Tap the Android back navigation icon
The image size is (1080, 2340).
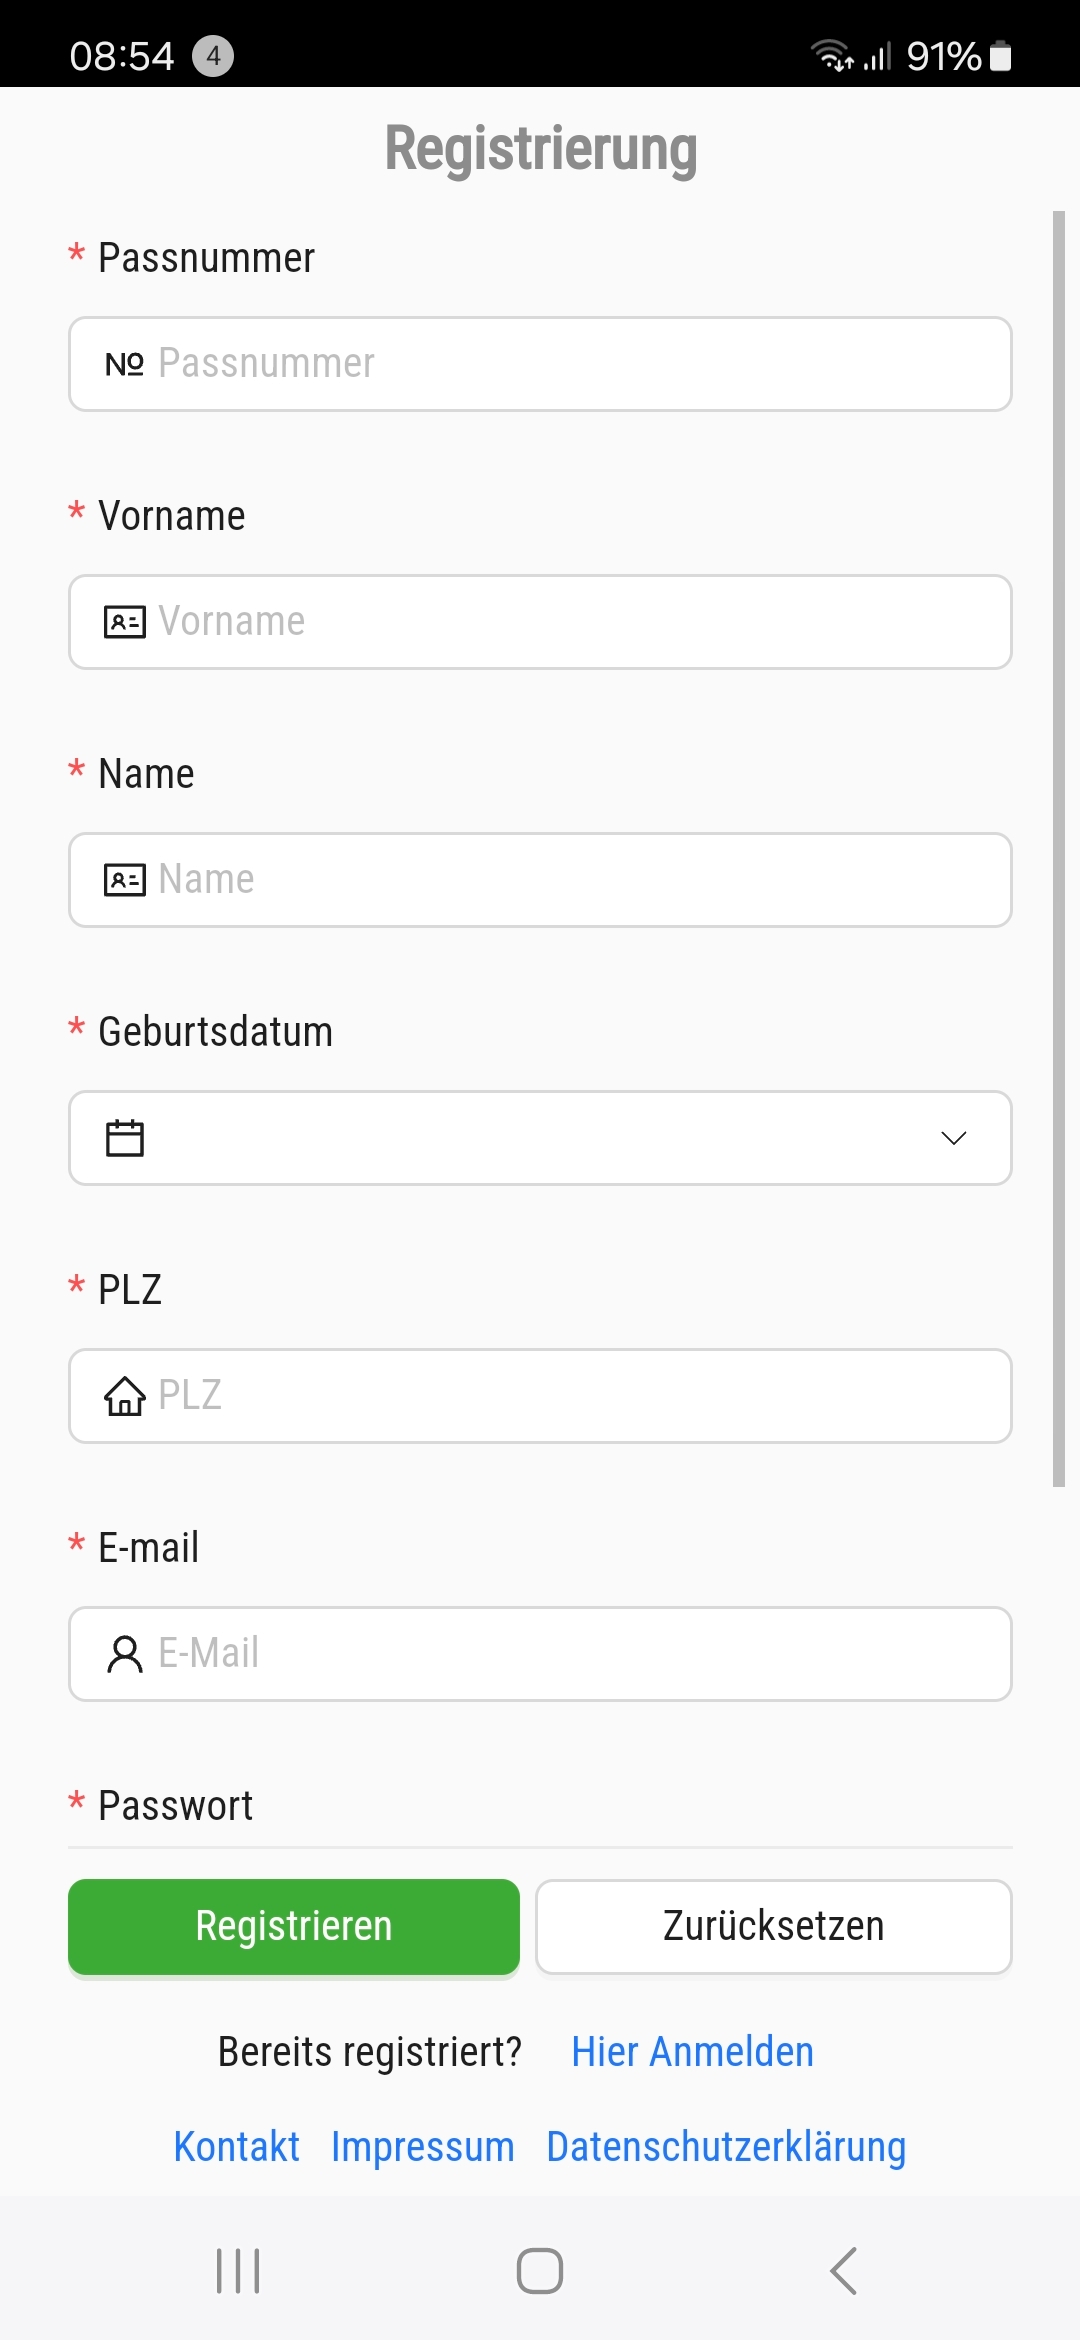coord(844,2270)
